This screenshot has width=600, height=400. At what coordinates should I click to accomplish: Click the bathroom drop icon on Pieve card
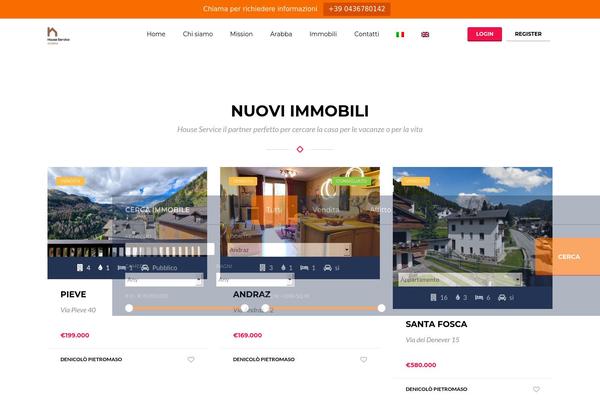point(100,268)
